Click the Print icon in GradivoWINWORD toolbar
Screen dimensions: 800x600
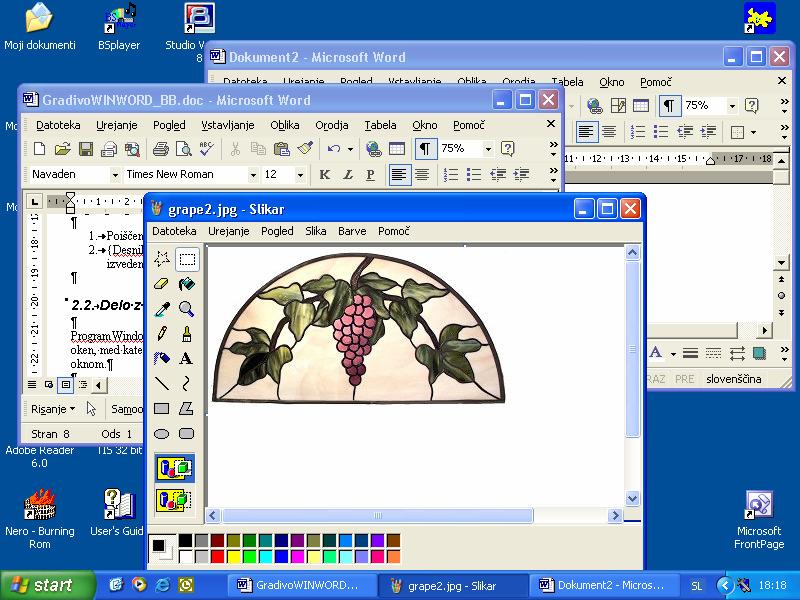[x=161, y=148]
